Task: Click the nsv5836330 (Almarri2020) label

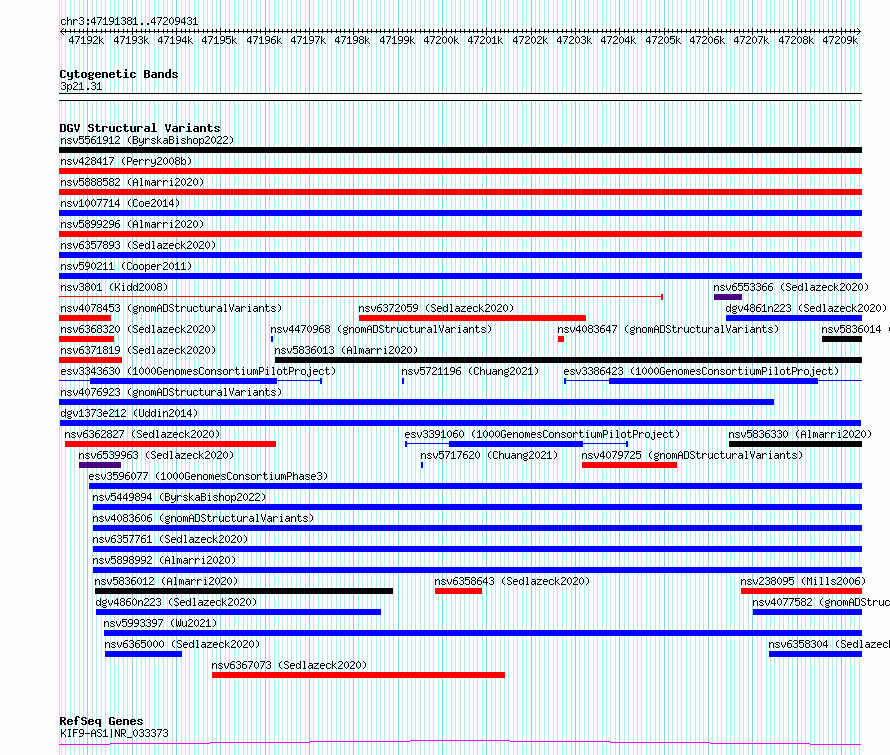Action: (800, 434)
